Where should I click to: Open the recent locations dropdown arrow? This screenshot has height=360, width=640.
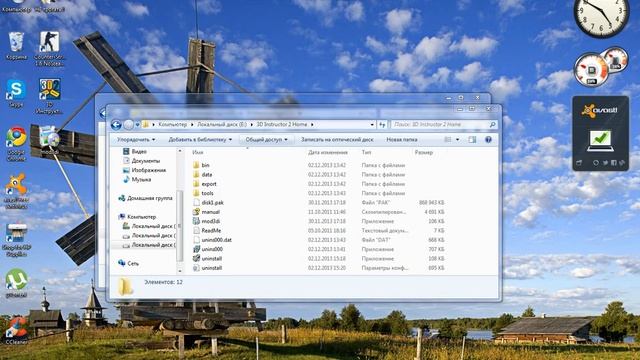point(138,125)
